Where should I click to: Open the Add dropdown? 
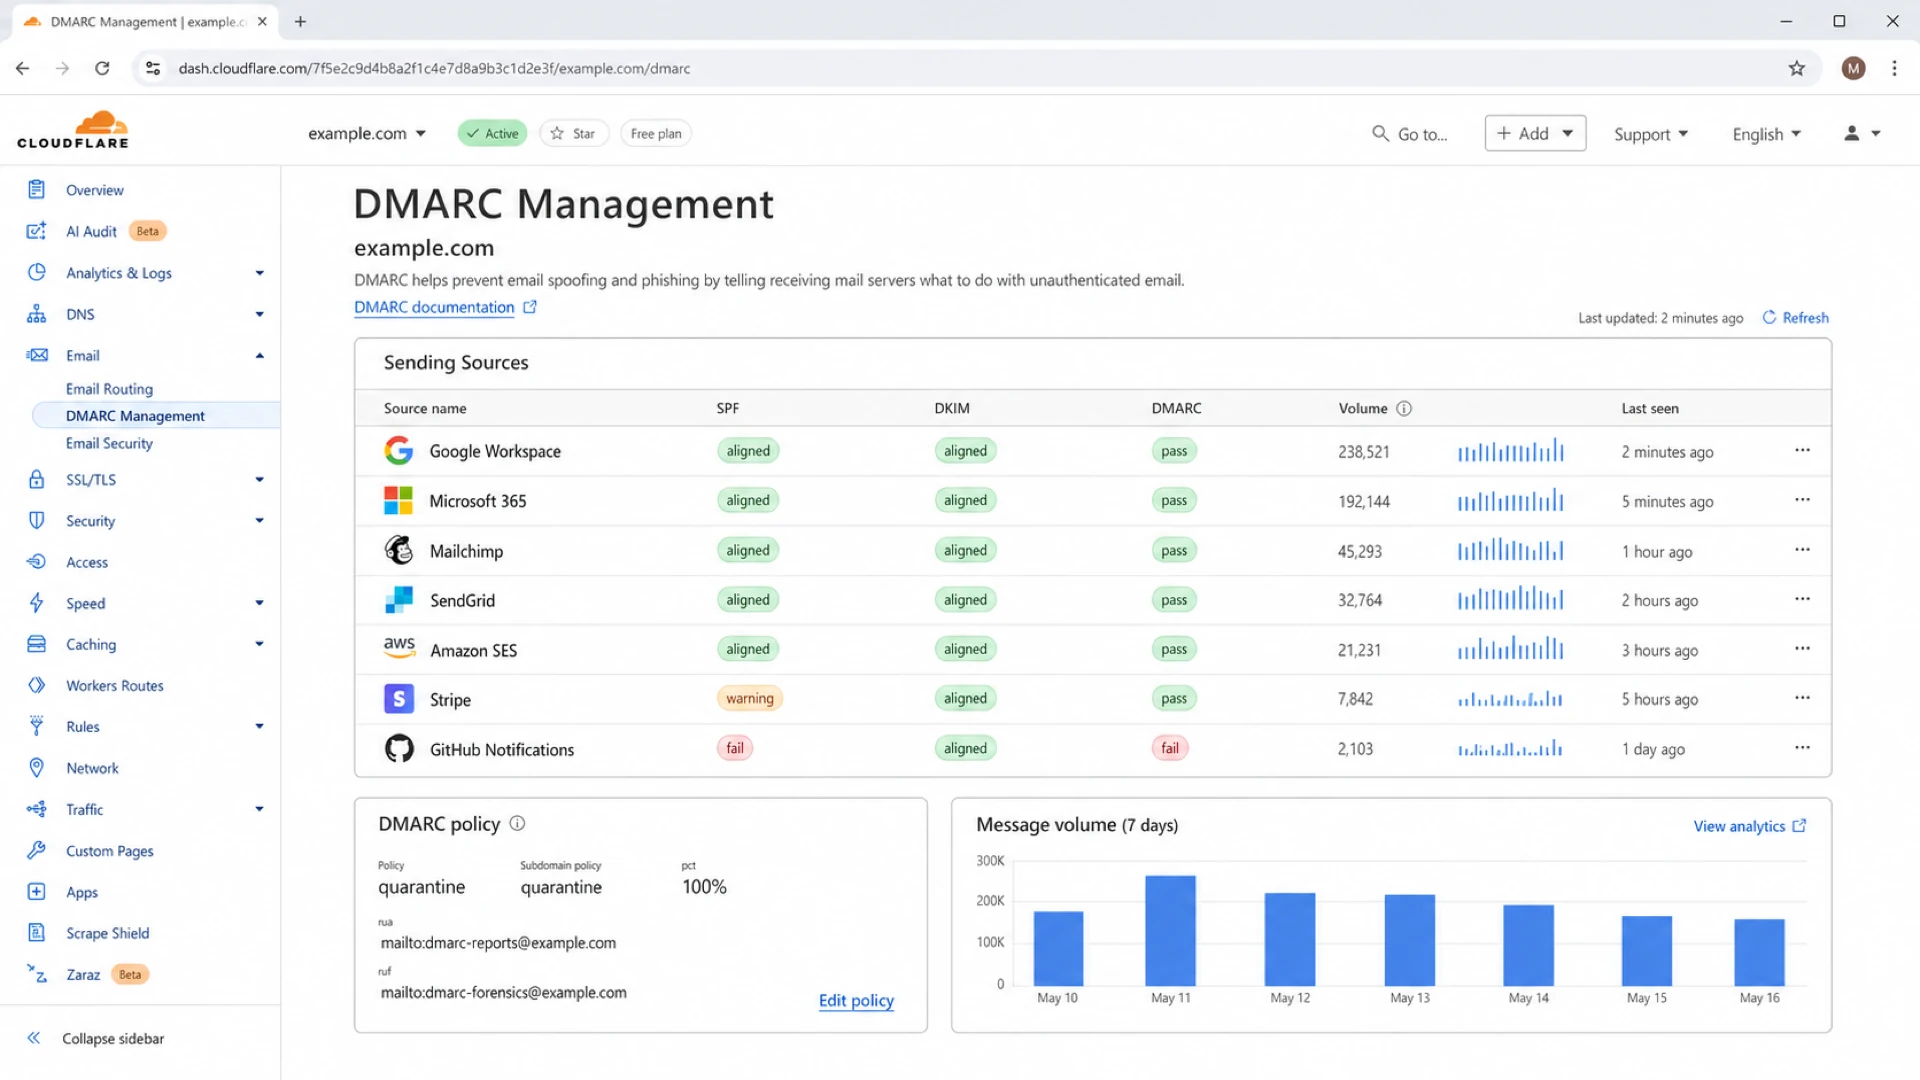(x=1535, y=133)
